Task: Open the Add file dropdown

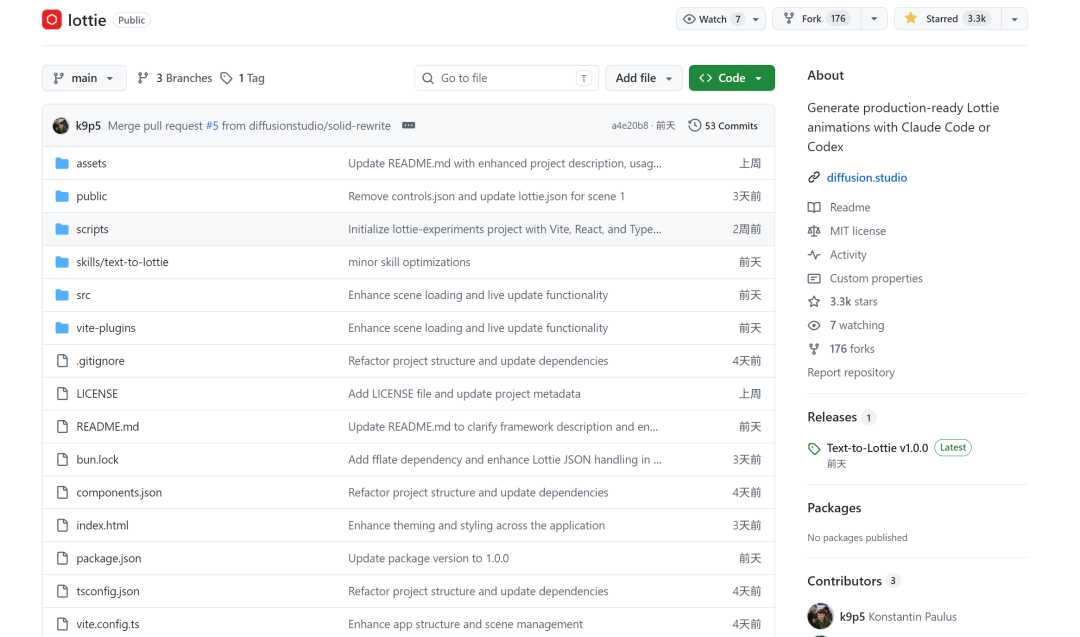Action: pyautogui.click(x=643, y=78)
